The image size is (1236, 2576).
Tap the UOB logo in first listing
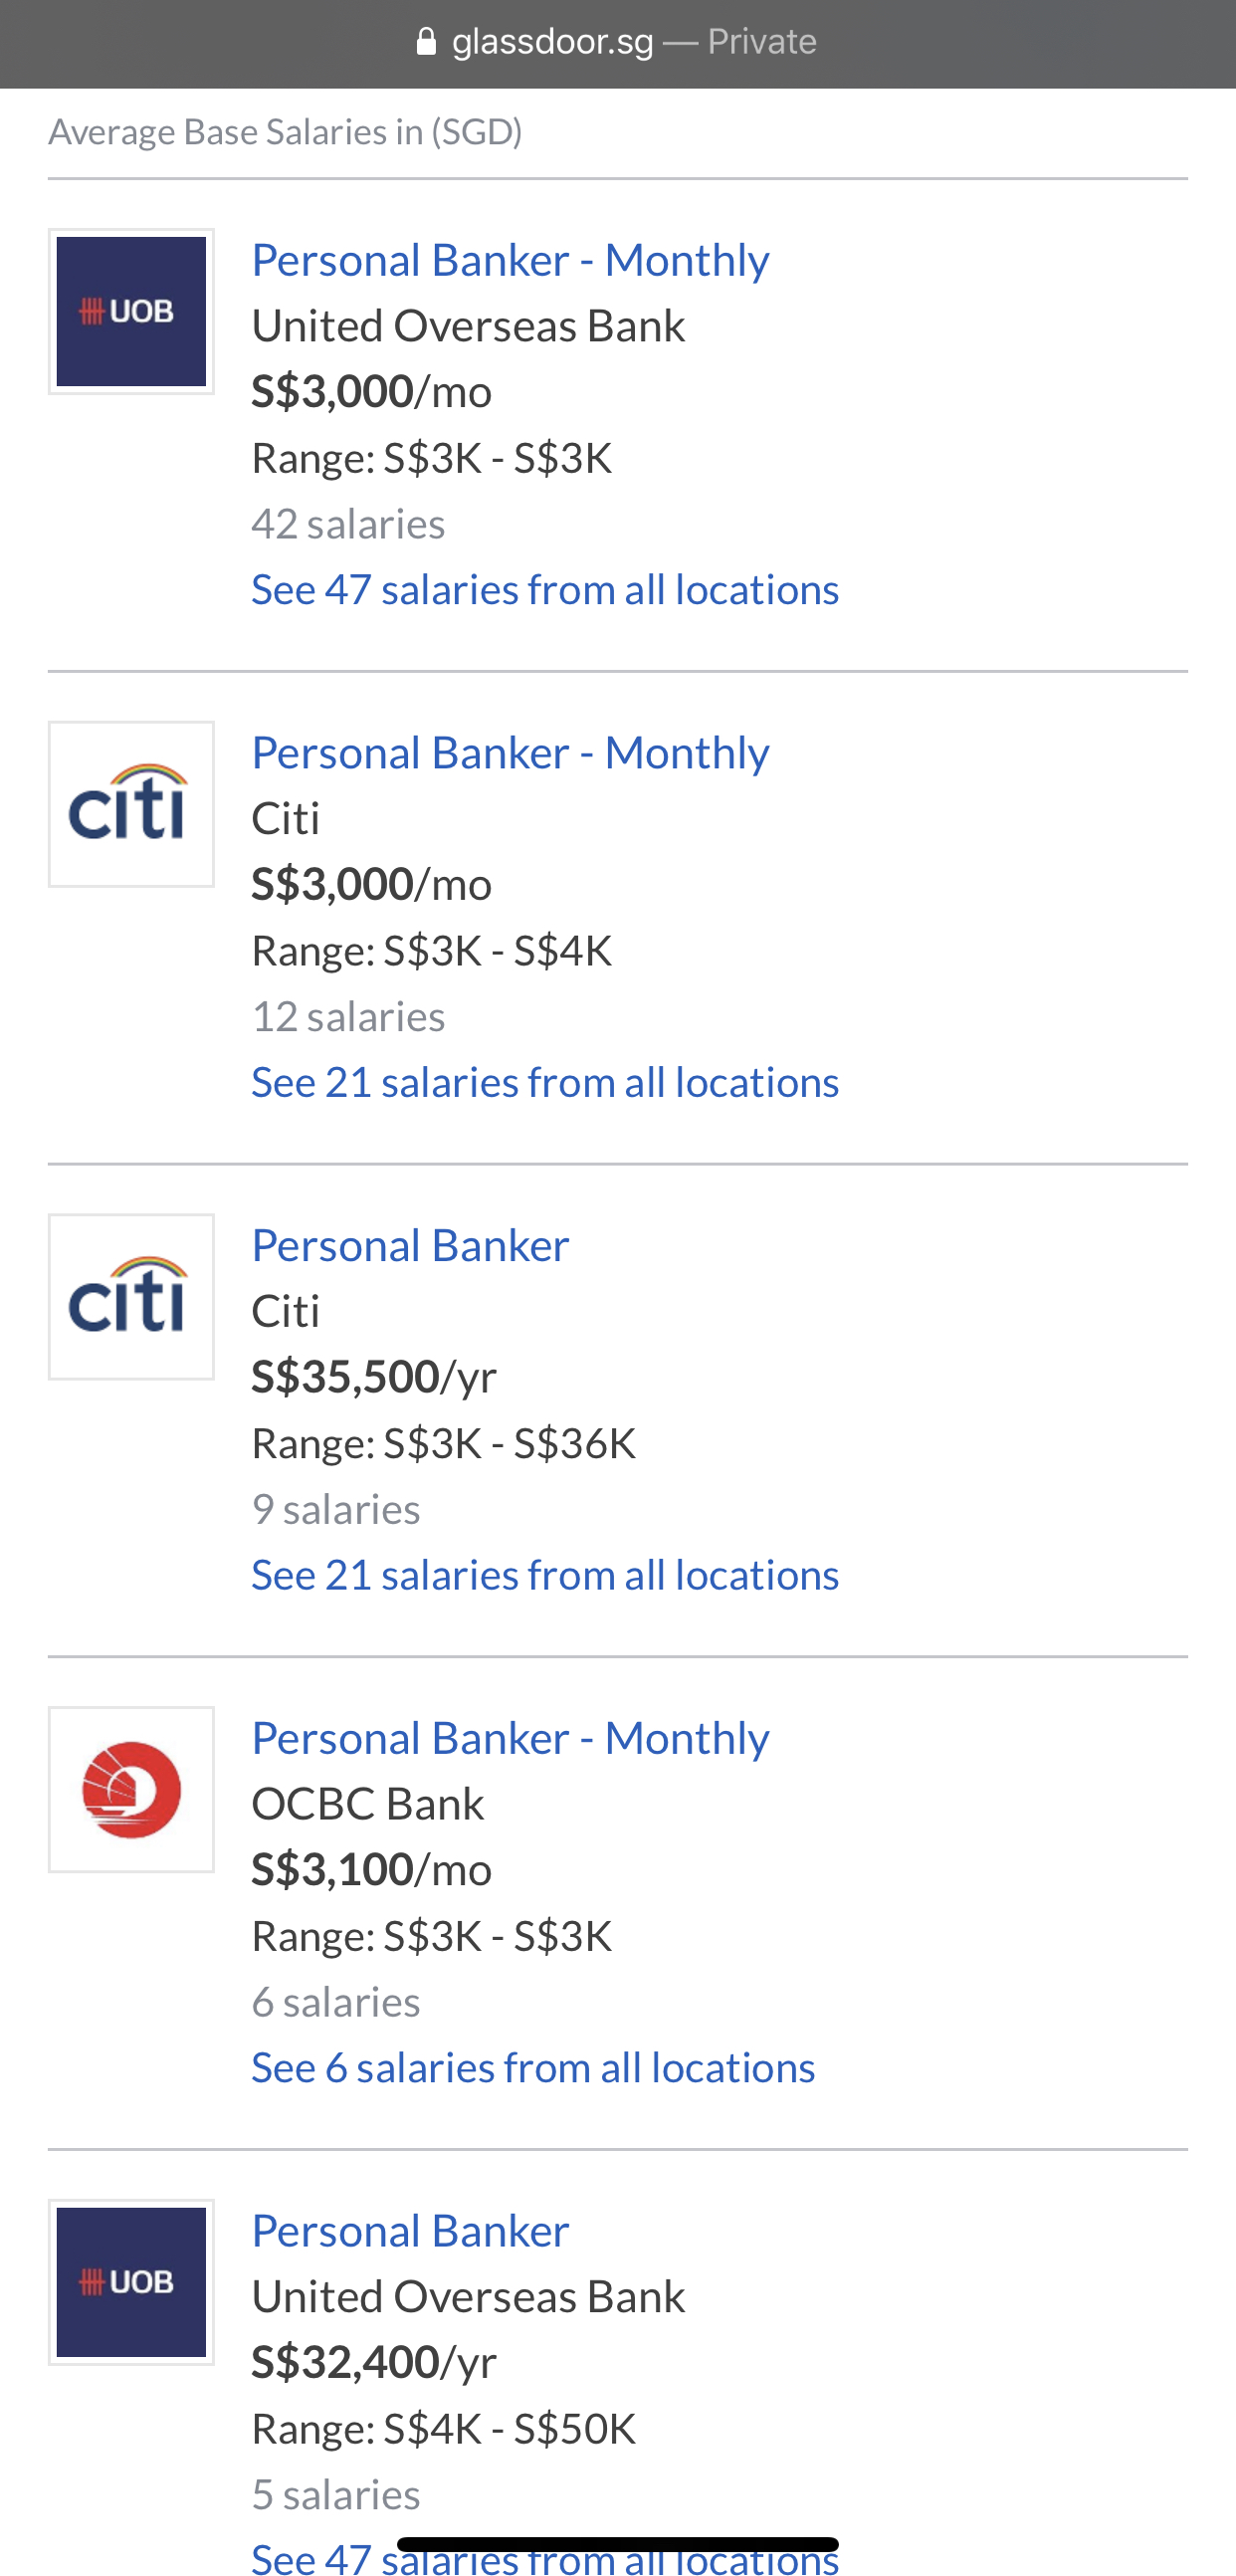(x=131, y=311)
